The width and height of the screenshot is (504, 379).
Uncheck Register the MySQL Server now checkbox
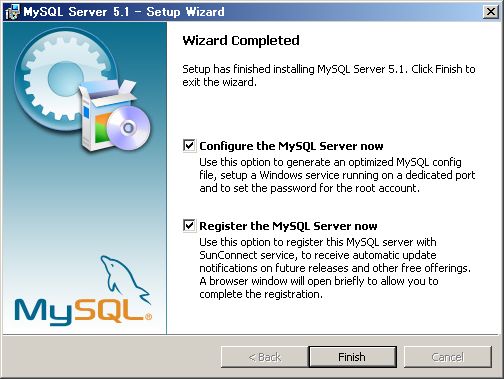pyautogui.click(x=189, y=225)
